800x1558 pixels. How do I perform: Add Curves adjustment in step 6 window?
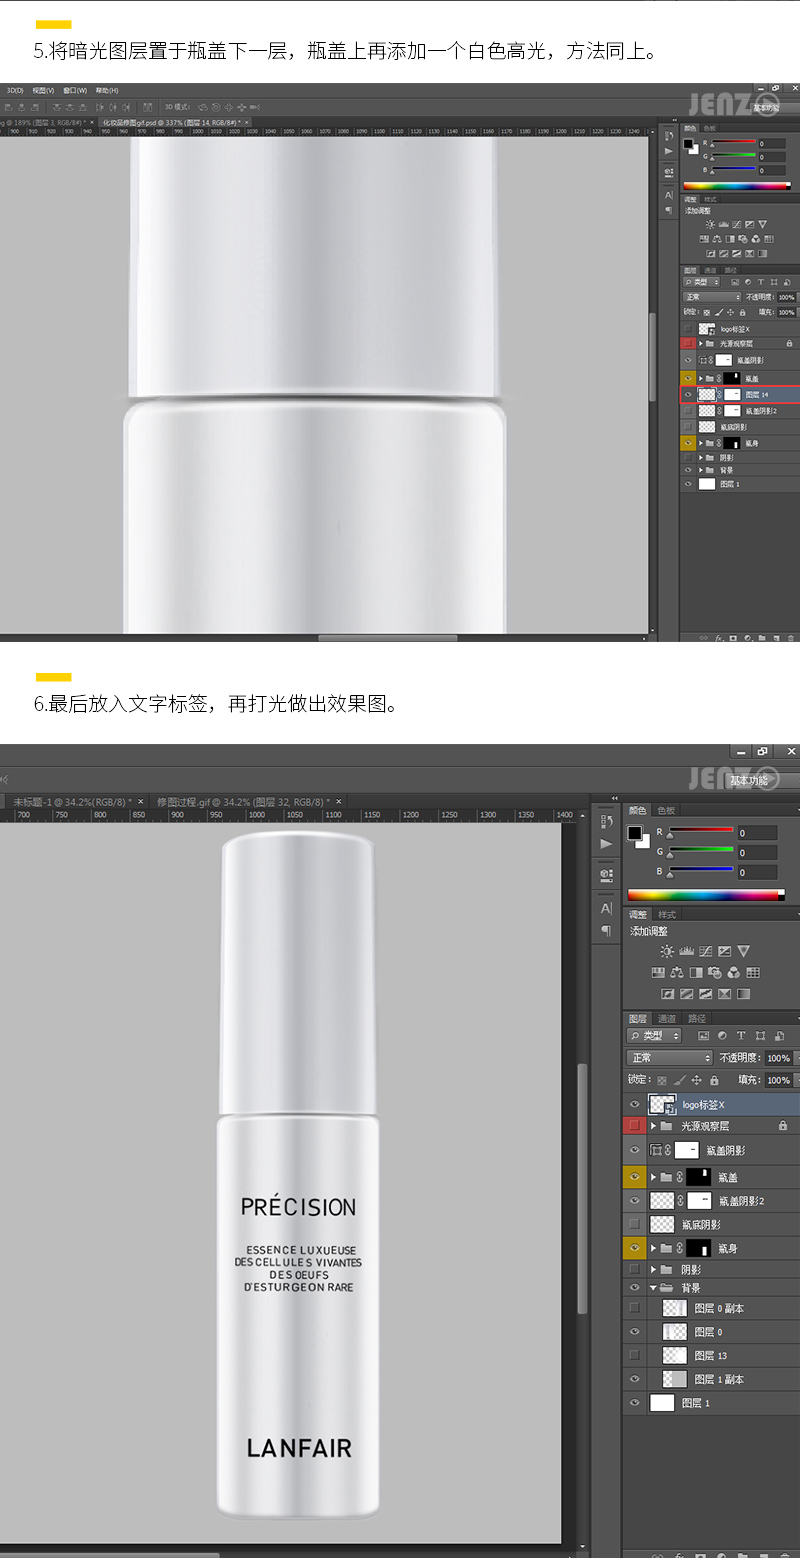click(706, 951)
